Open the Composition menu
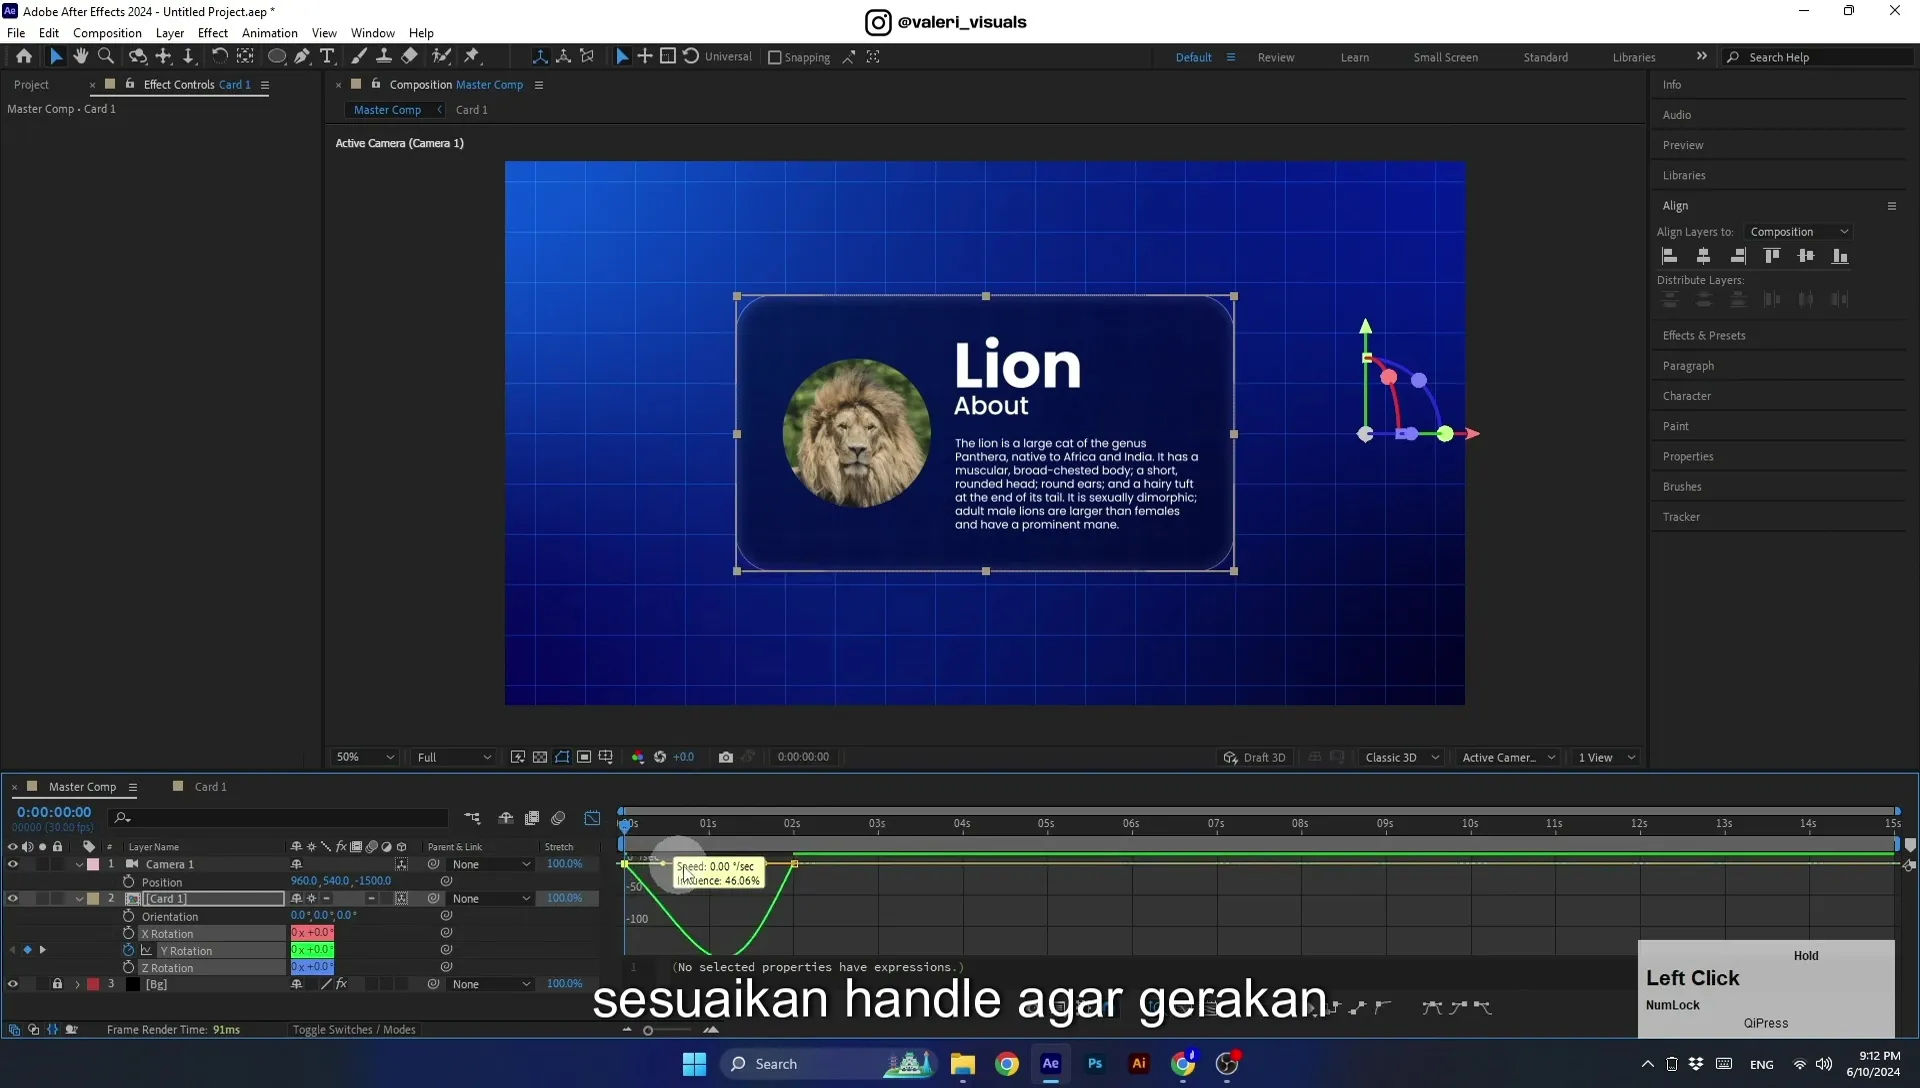Image resolution: width=1920 pixels, height=1088 pixels. 107,33
